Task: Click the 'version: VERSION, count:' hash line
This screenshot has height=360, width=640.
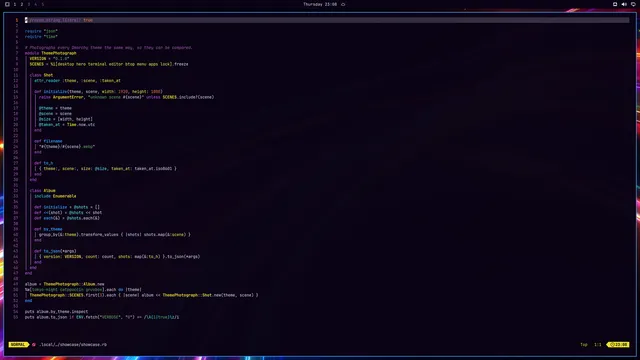Action: coord(120,257)
